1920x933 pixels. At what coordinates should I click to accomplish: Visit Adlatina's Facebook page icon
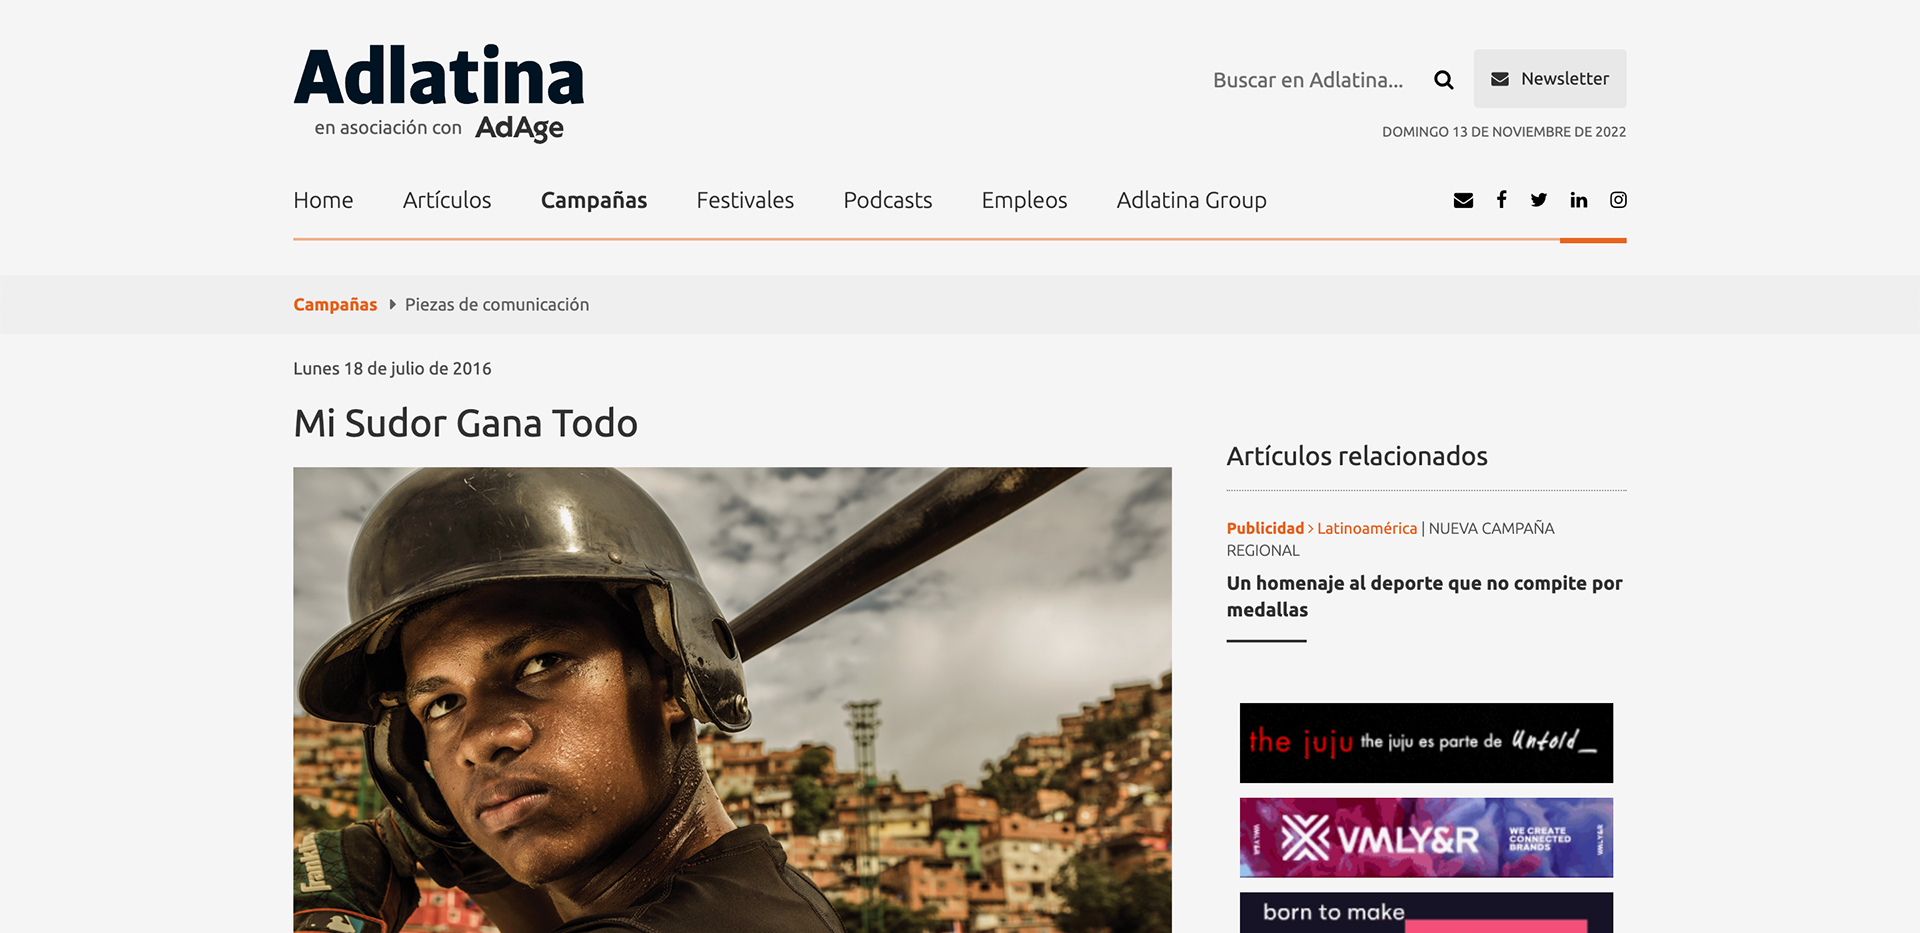pos(1501,200)
